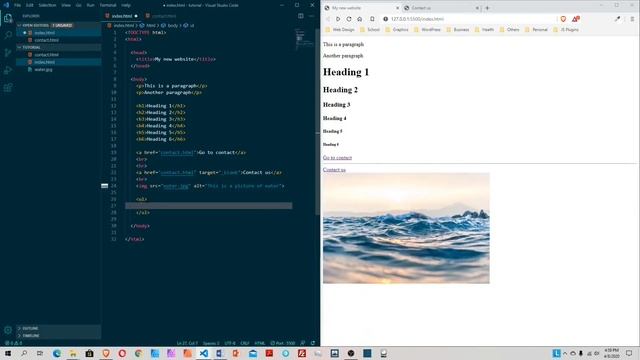The height and width of the screenshot is (360, 640).
Task: Expand the Outline panel
Action: 58,328
